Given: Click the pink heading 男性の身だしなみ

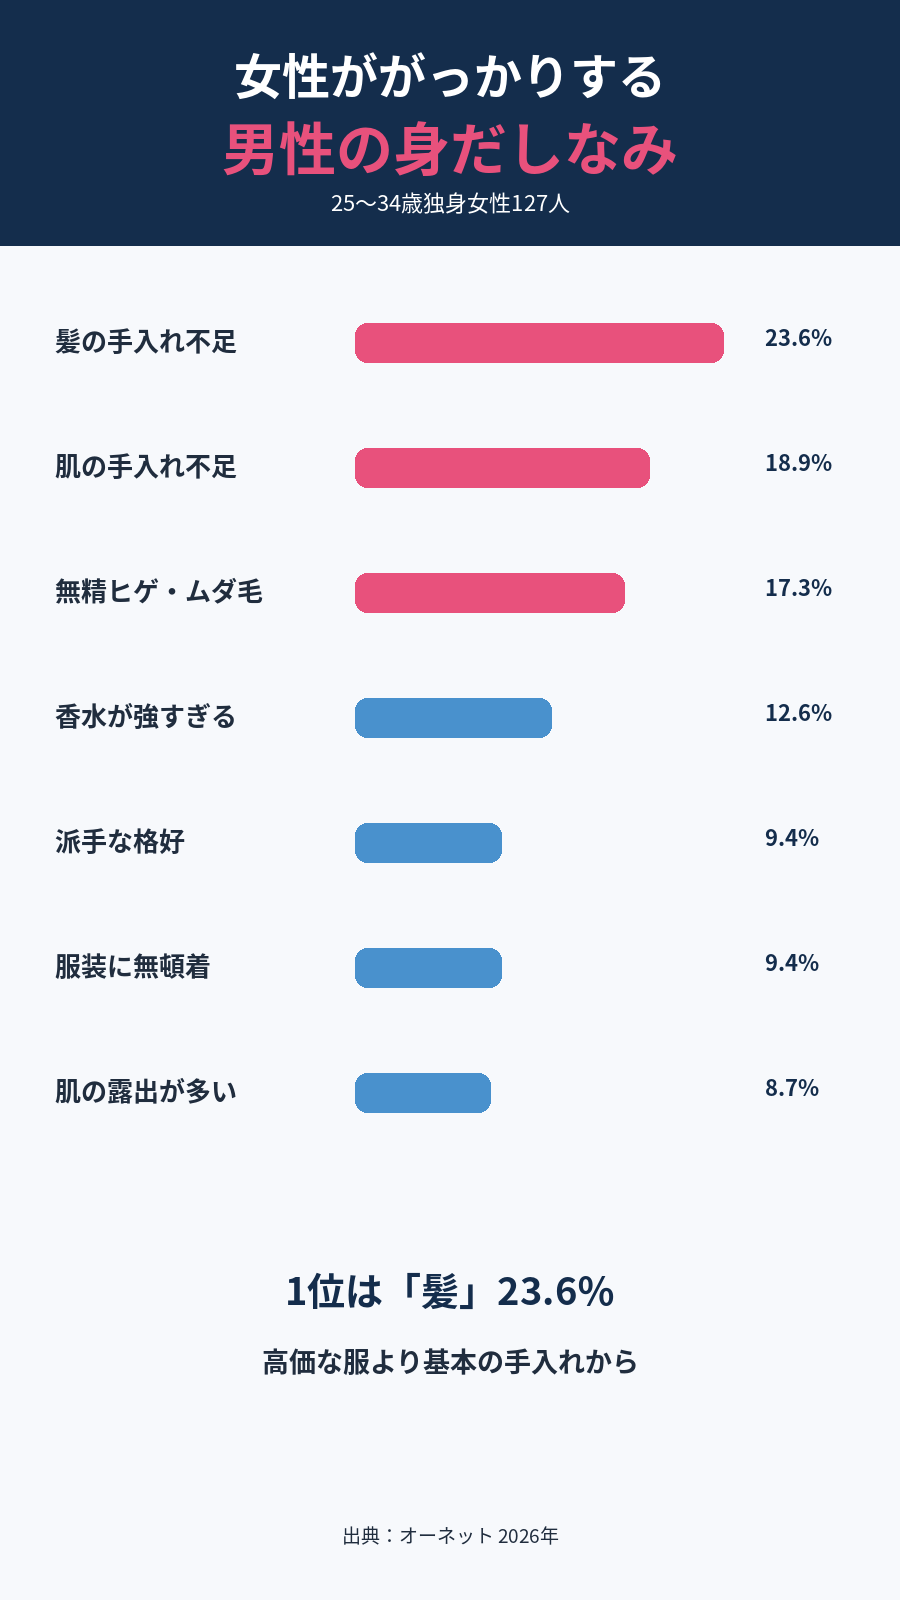Looking at the screenshot, I should (450, 149).
